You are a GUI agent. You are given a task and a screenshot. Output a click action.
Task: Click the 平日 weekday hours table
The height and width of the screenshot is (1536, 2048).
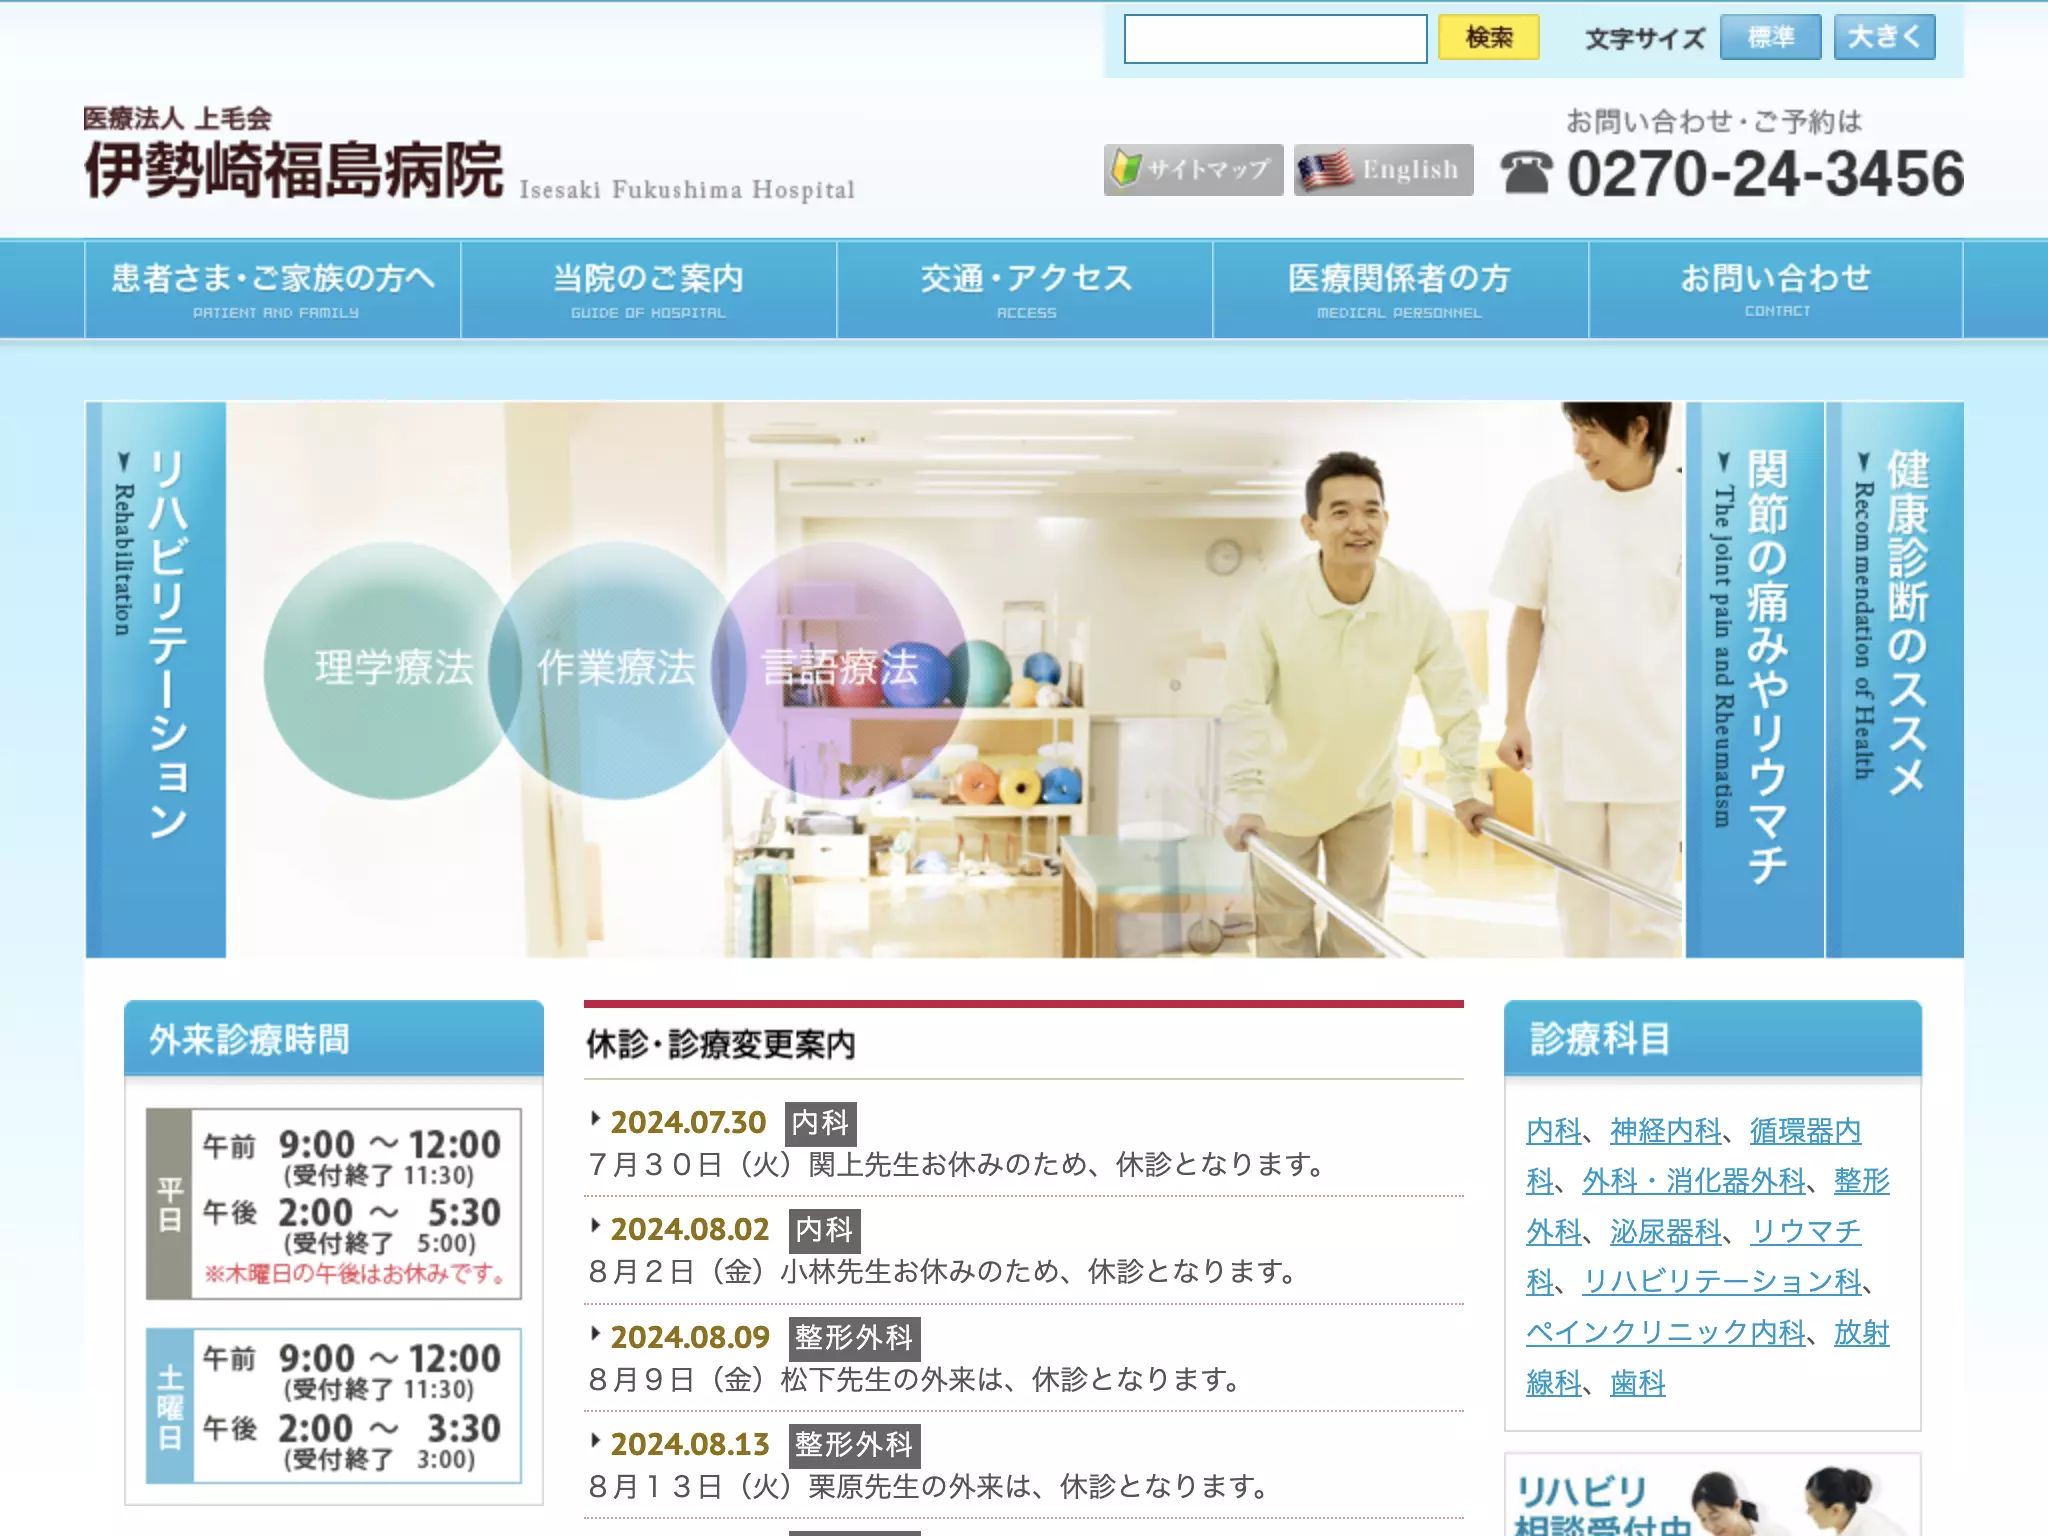[334, 1204]
